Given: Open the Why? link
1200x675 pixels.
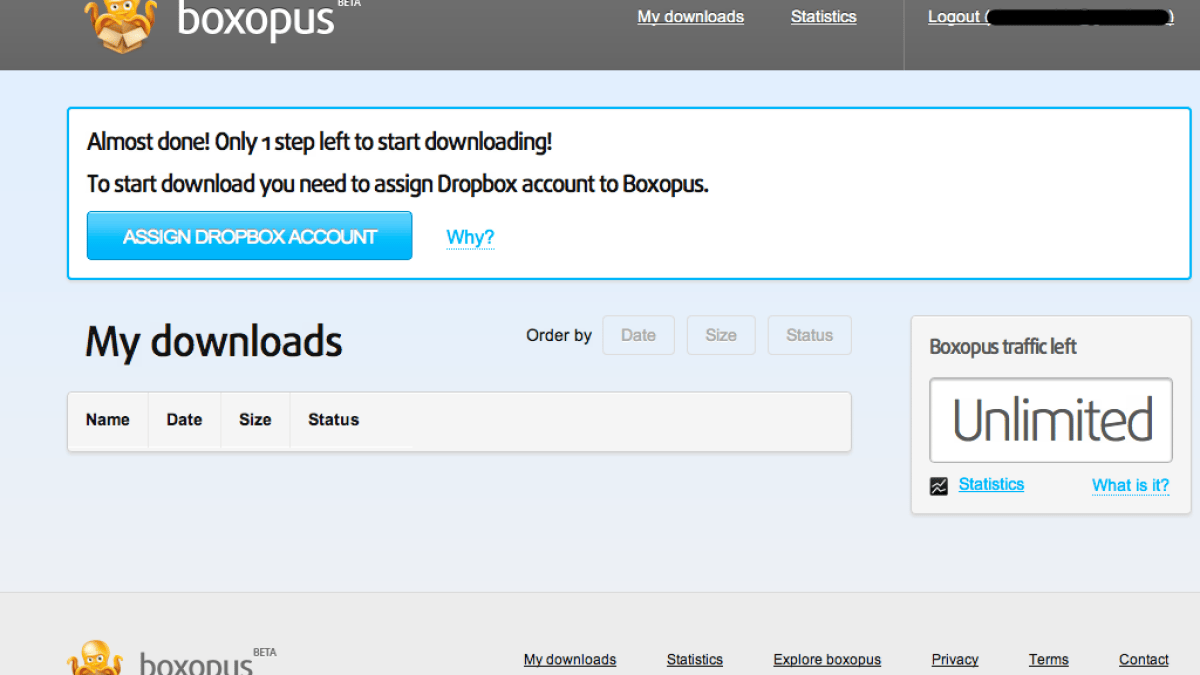Looking at the screenshot, I should click(470, 237).
